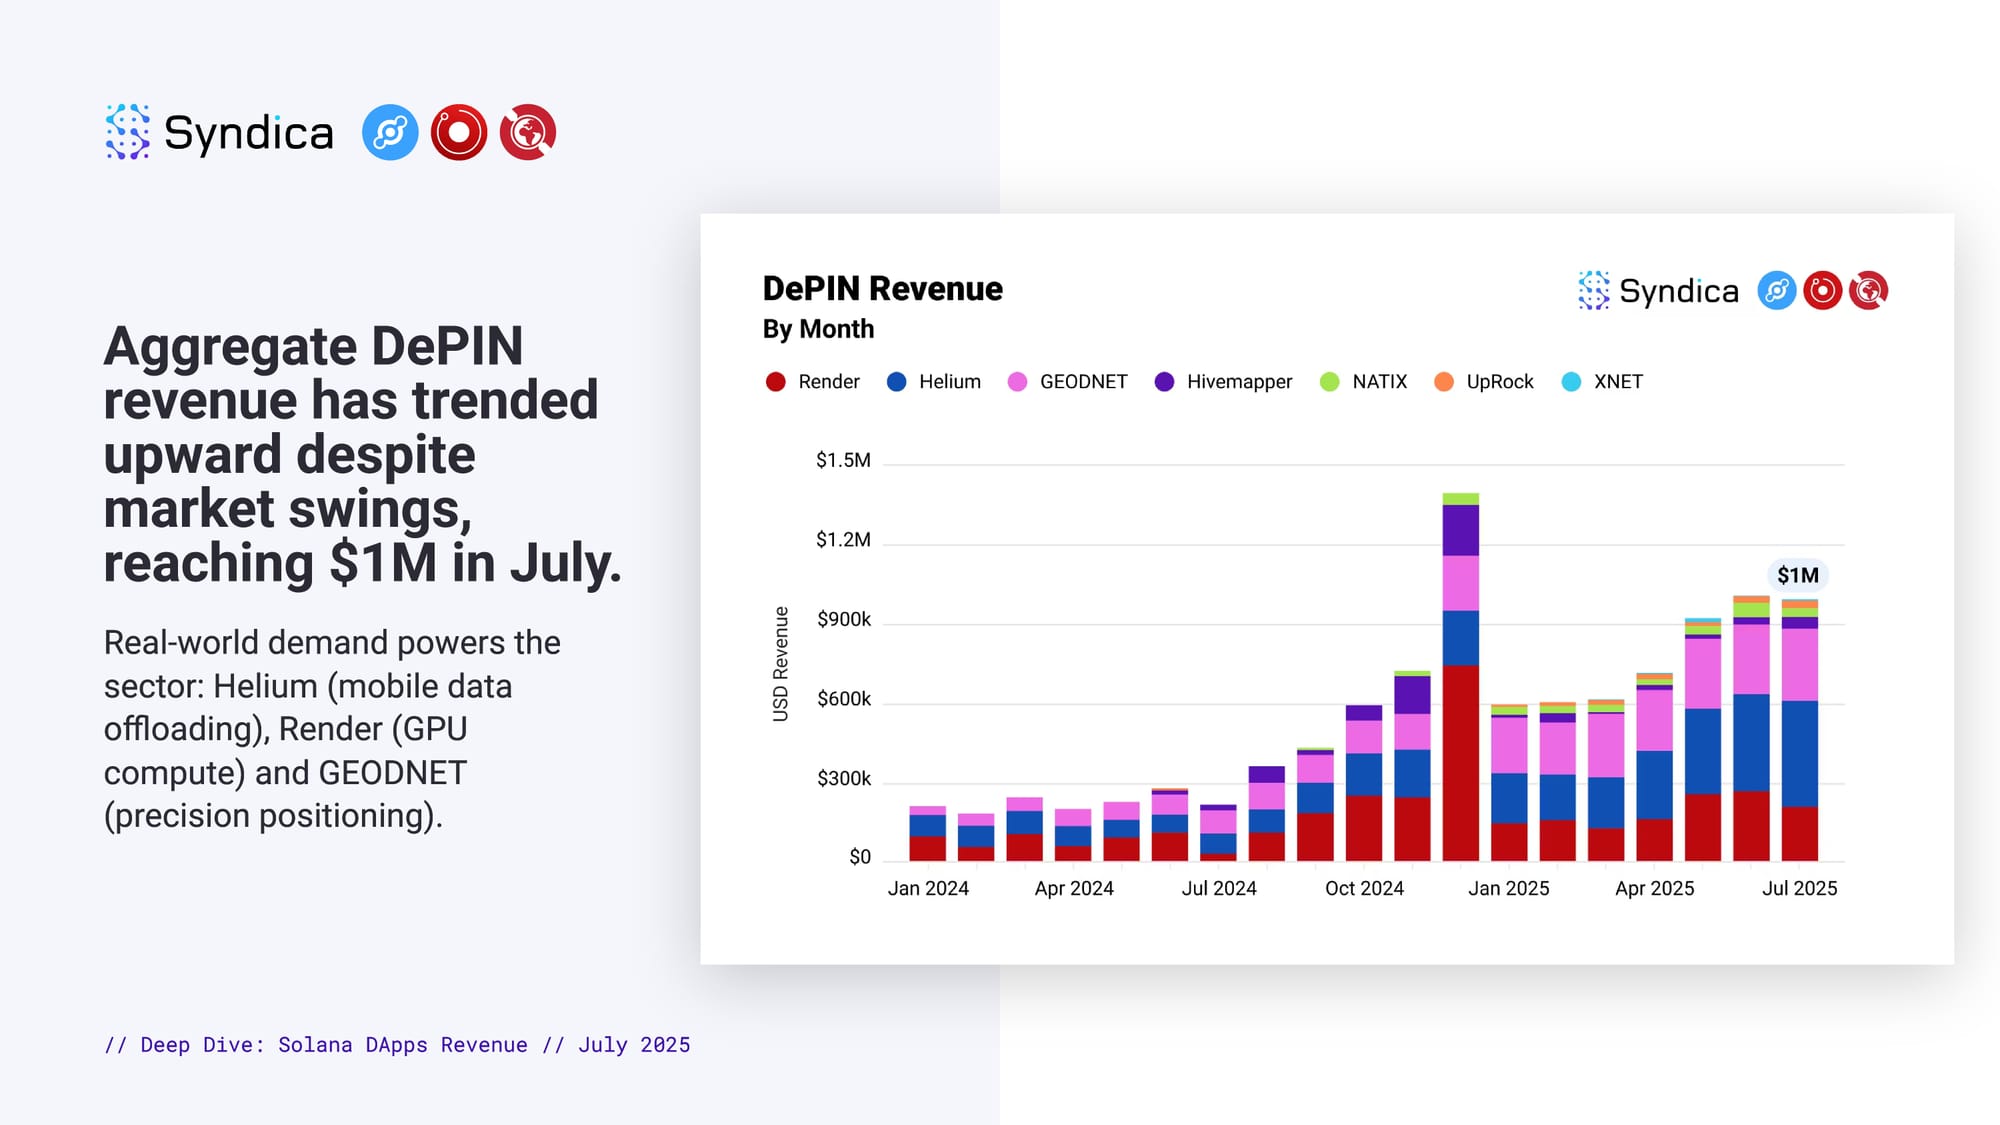Select the GEODNET pink legend swatch
The width and height of the screenshot is (2000, 1125).
point(1017,382)
